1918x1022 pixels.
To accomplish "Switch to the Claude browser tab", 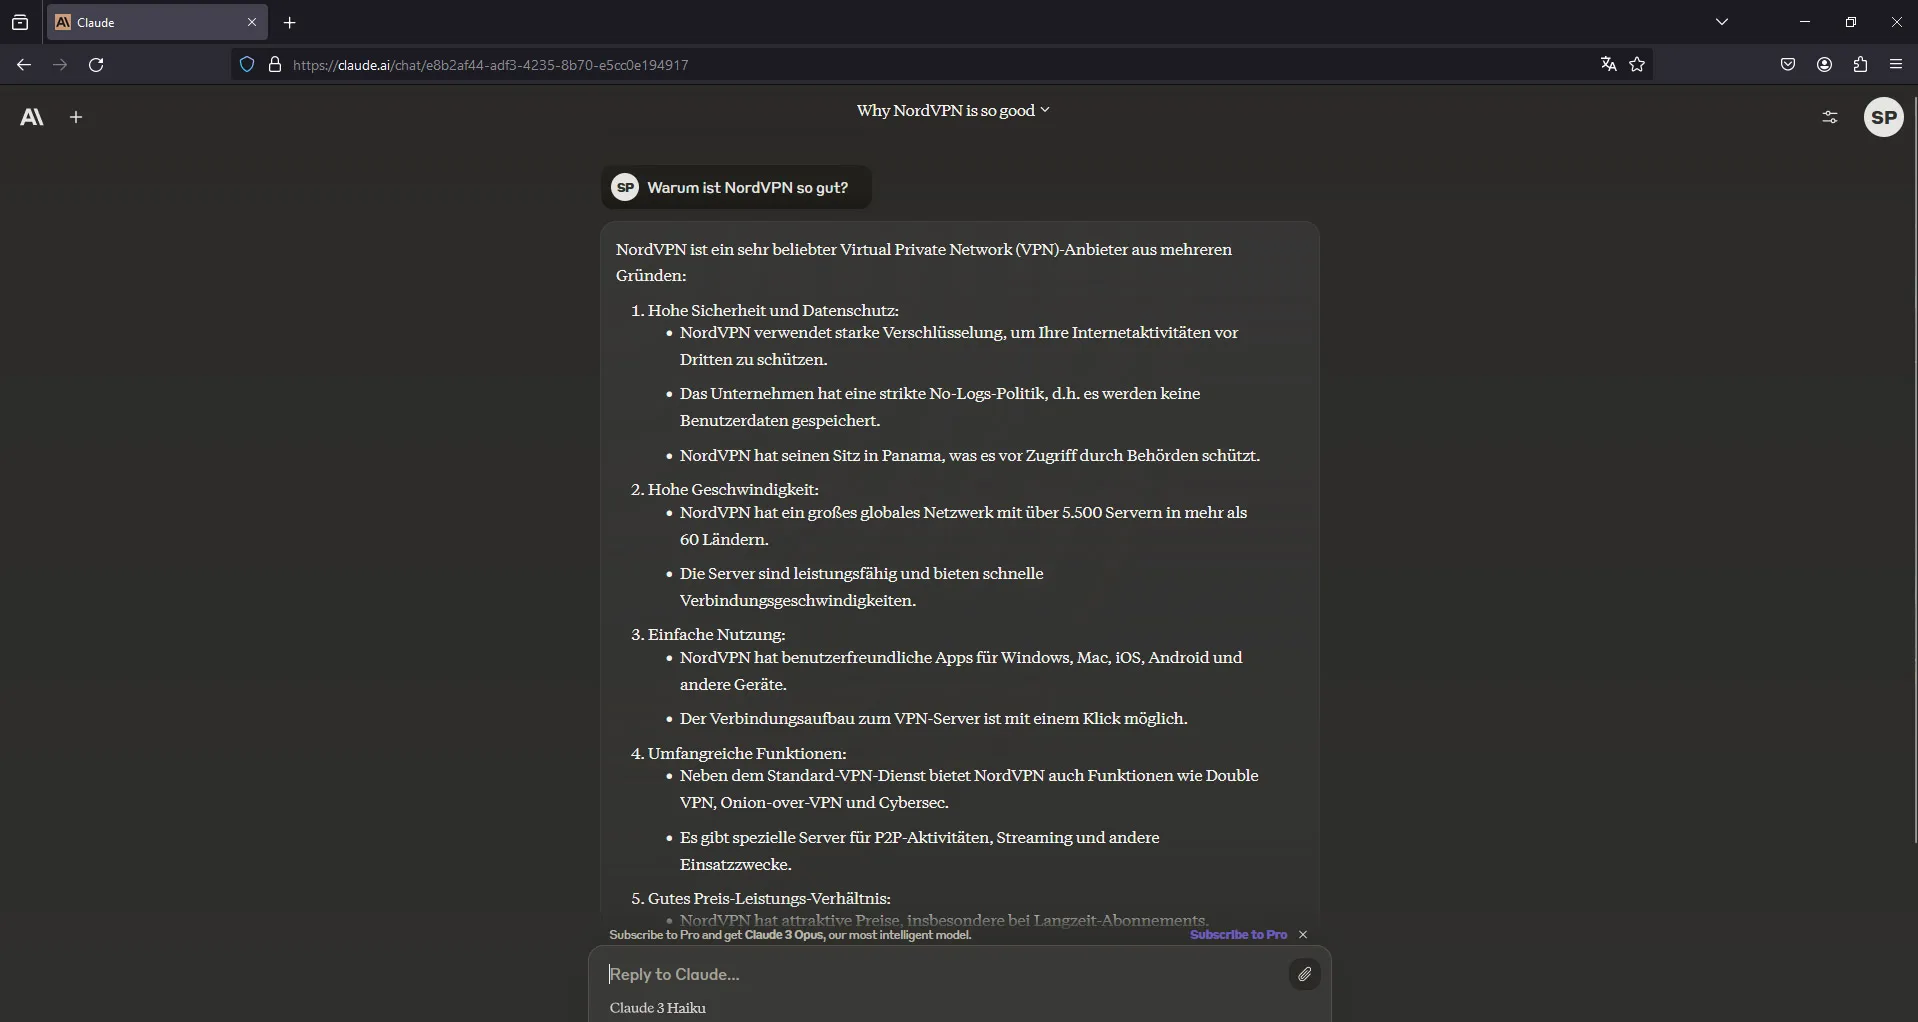I will coord(156,22).
